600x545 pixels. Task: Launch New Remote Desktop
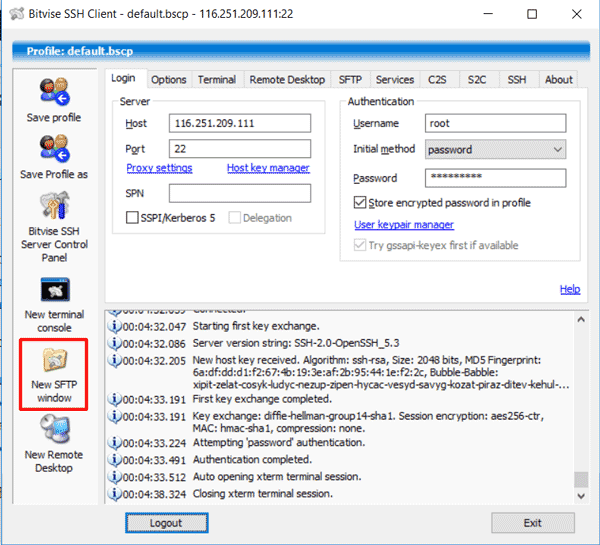click(x=54, y=444)
